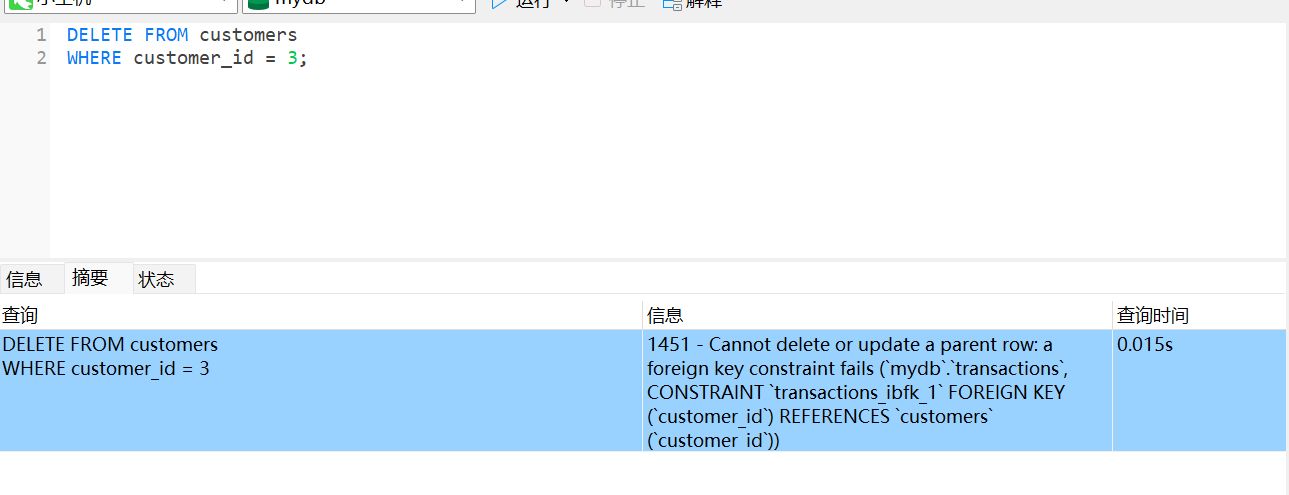Click line number 1 in the editor gutter
1289x495 pixels.
pyautogui.click(x=41, y=35)
